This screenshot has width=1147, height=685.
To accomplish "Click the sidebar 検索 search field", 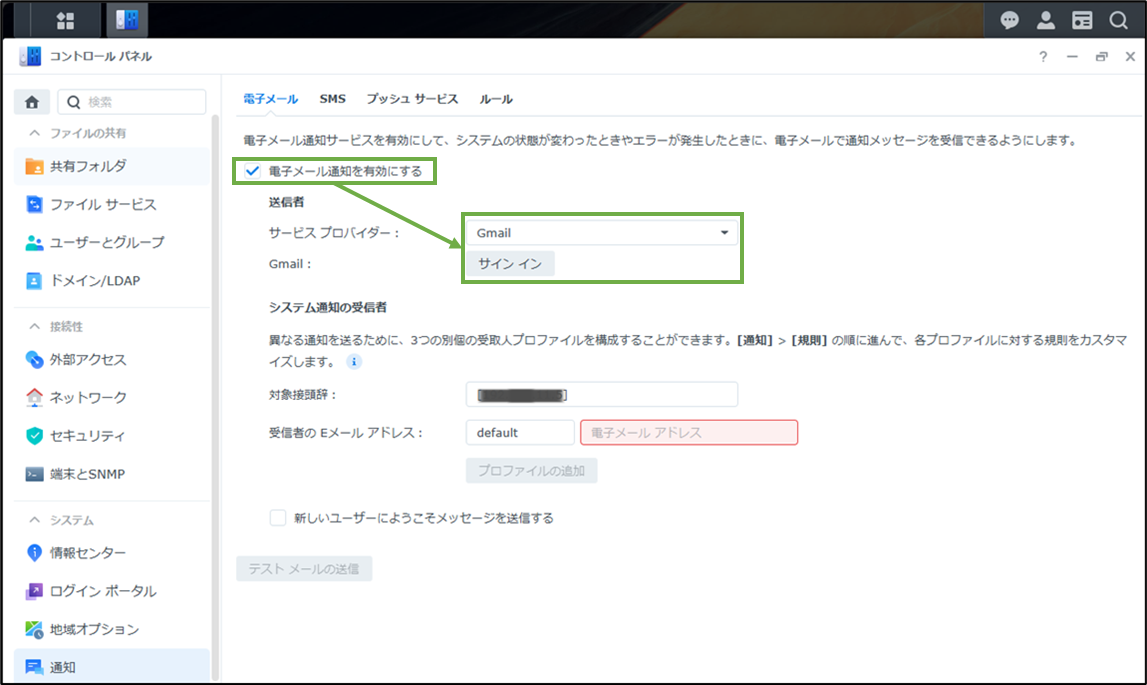I will coord(132,102).
